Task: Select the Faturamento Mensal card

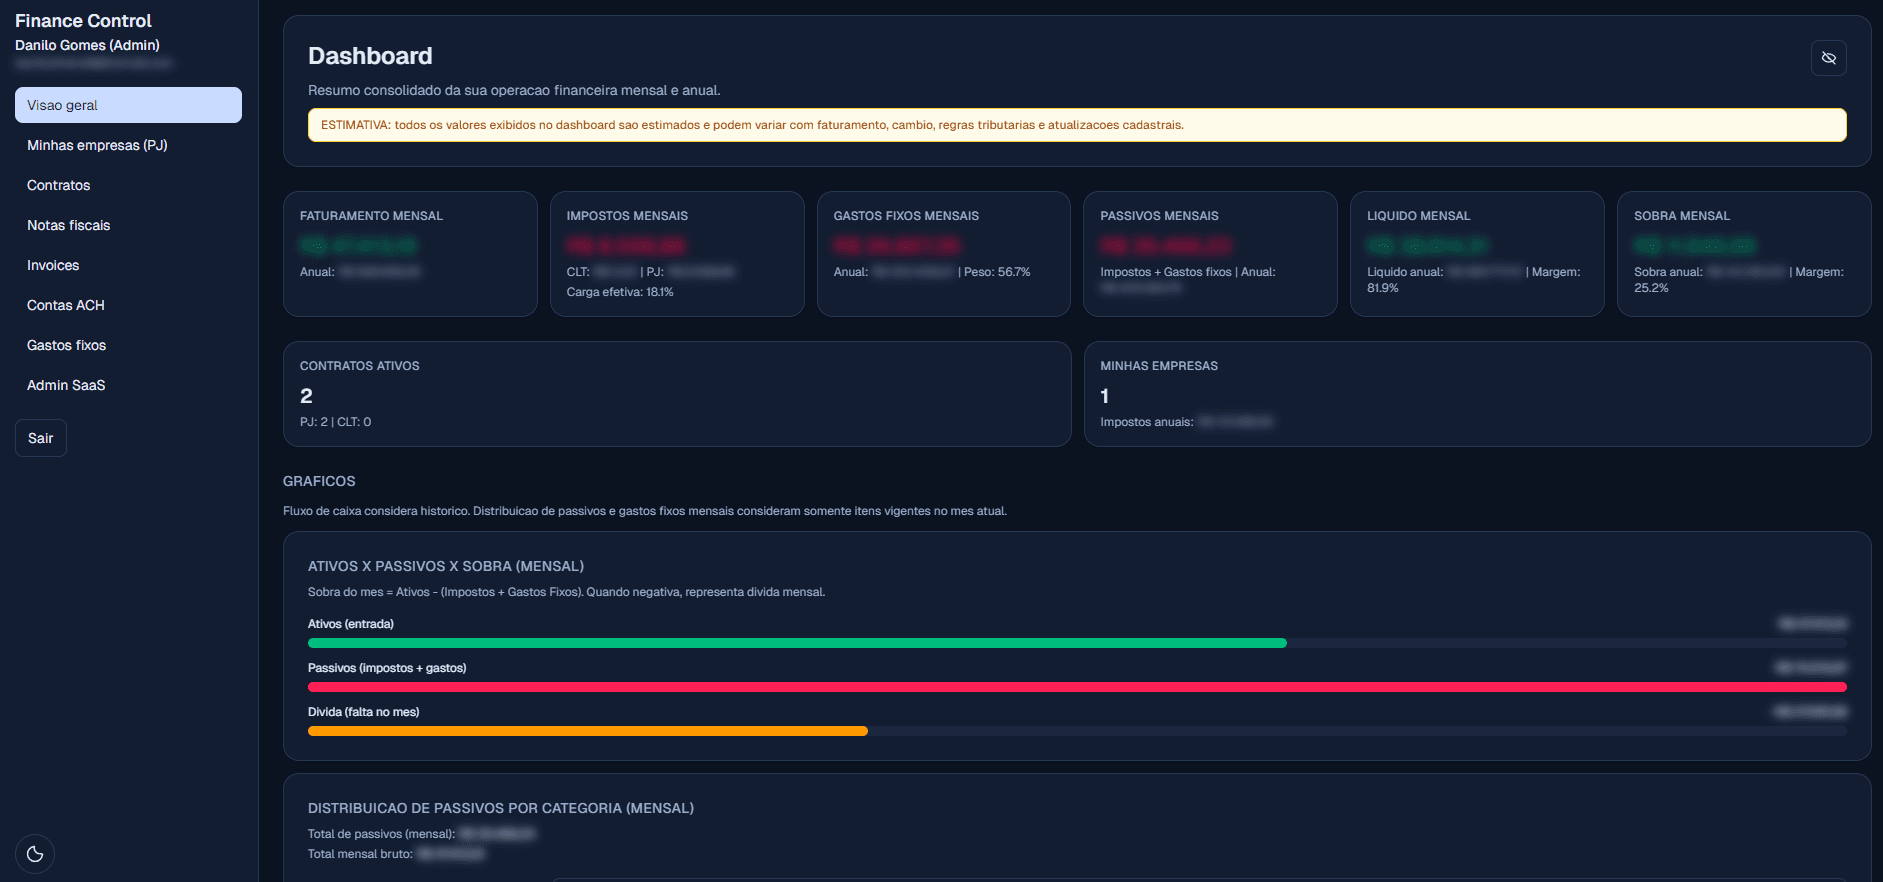Action: click(410, 254)
